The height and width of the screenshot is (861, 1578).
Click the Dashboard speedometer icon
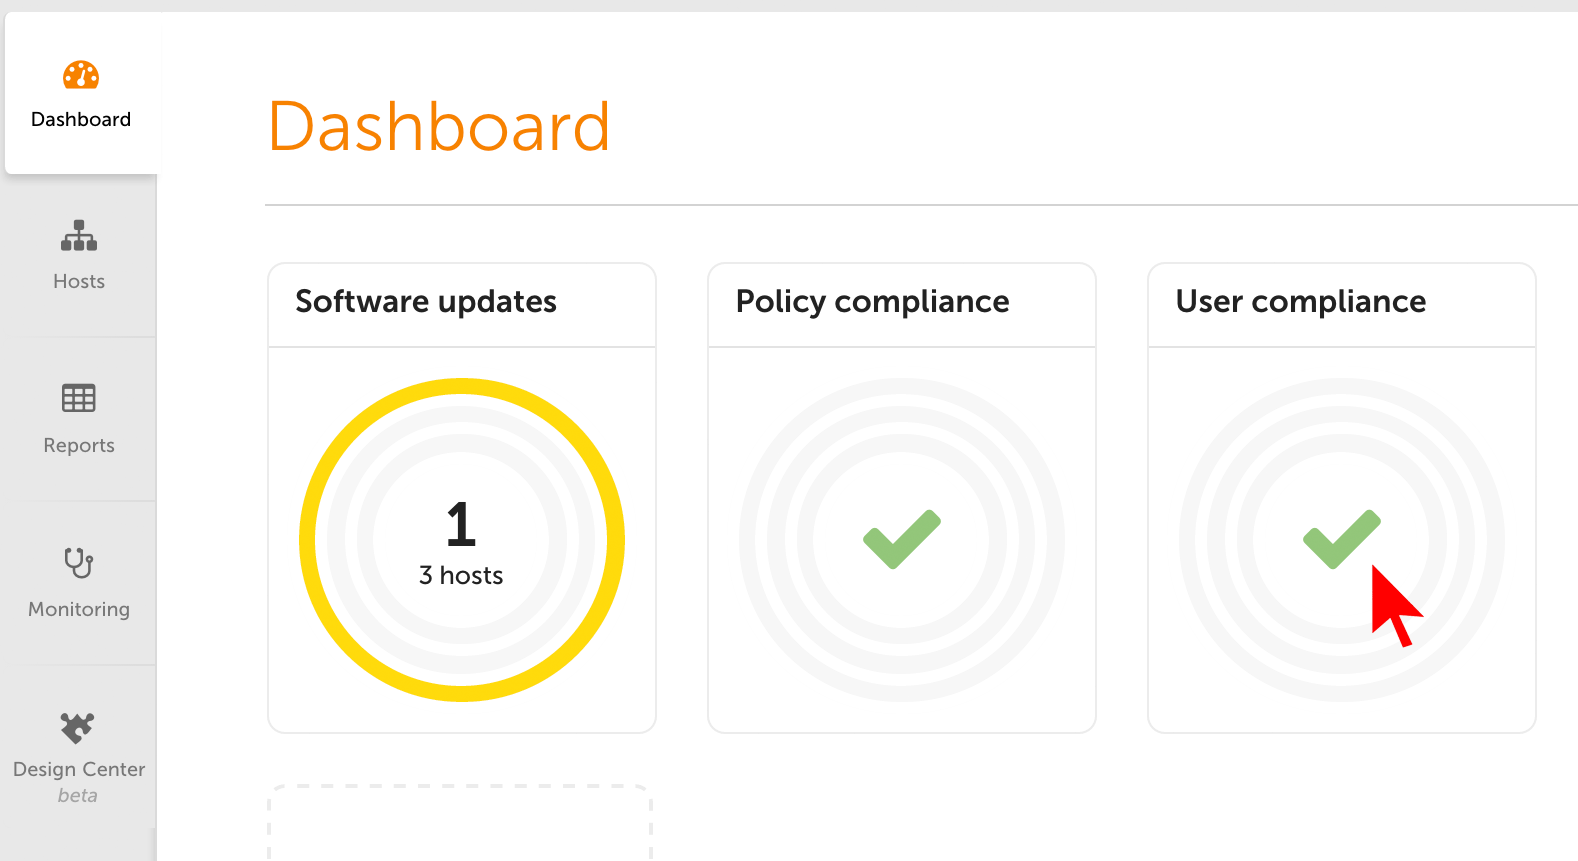click(81, 75)
